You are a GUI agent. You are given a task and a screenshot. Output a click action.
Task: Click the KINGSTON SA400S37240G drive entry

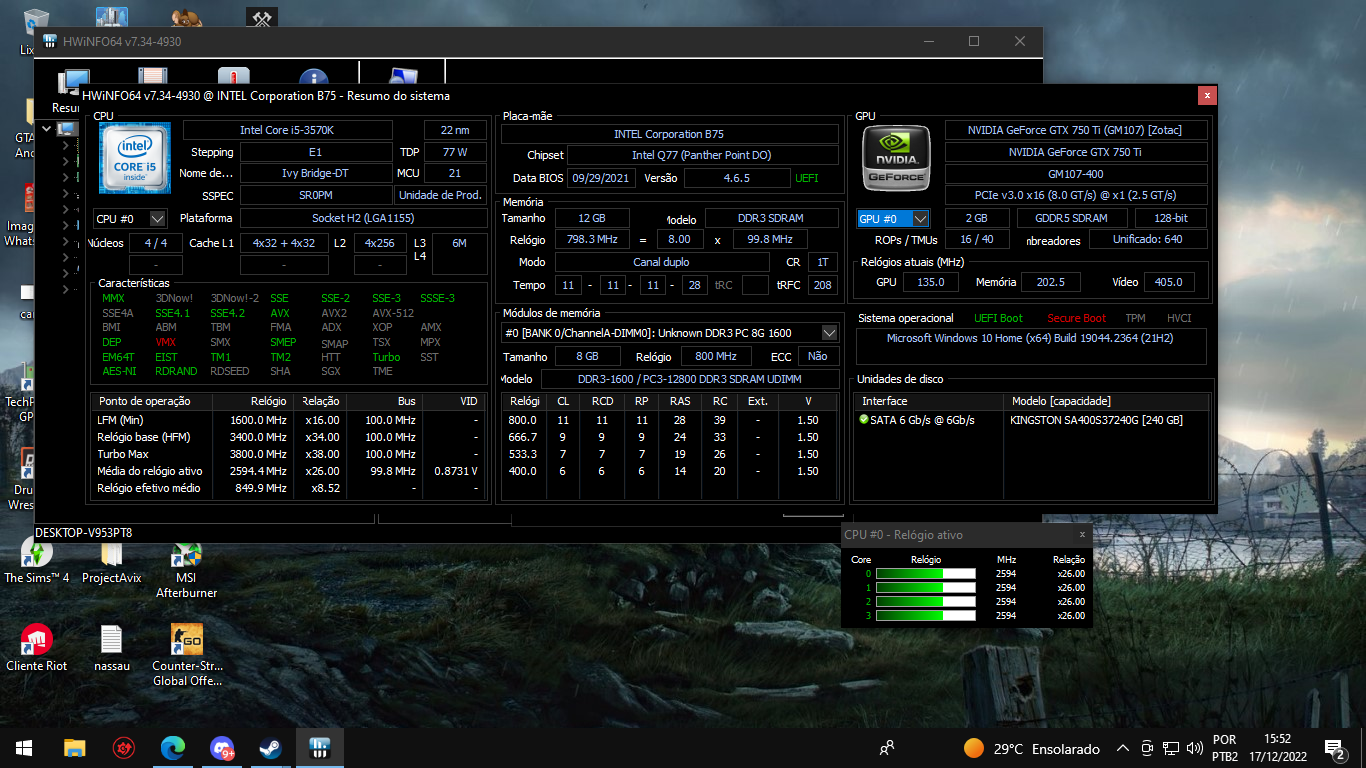tap(1096, 420)
